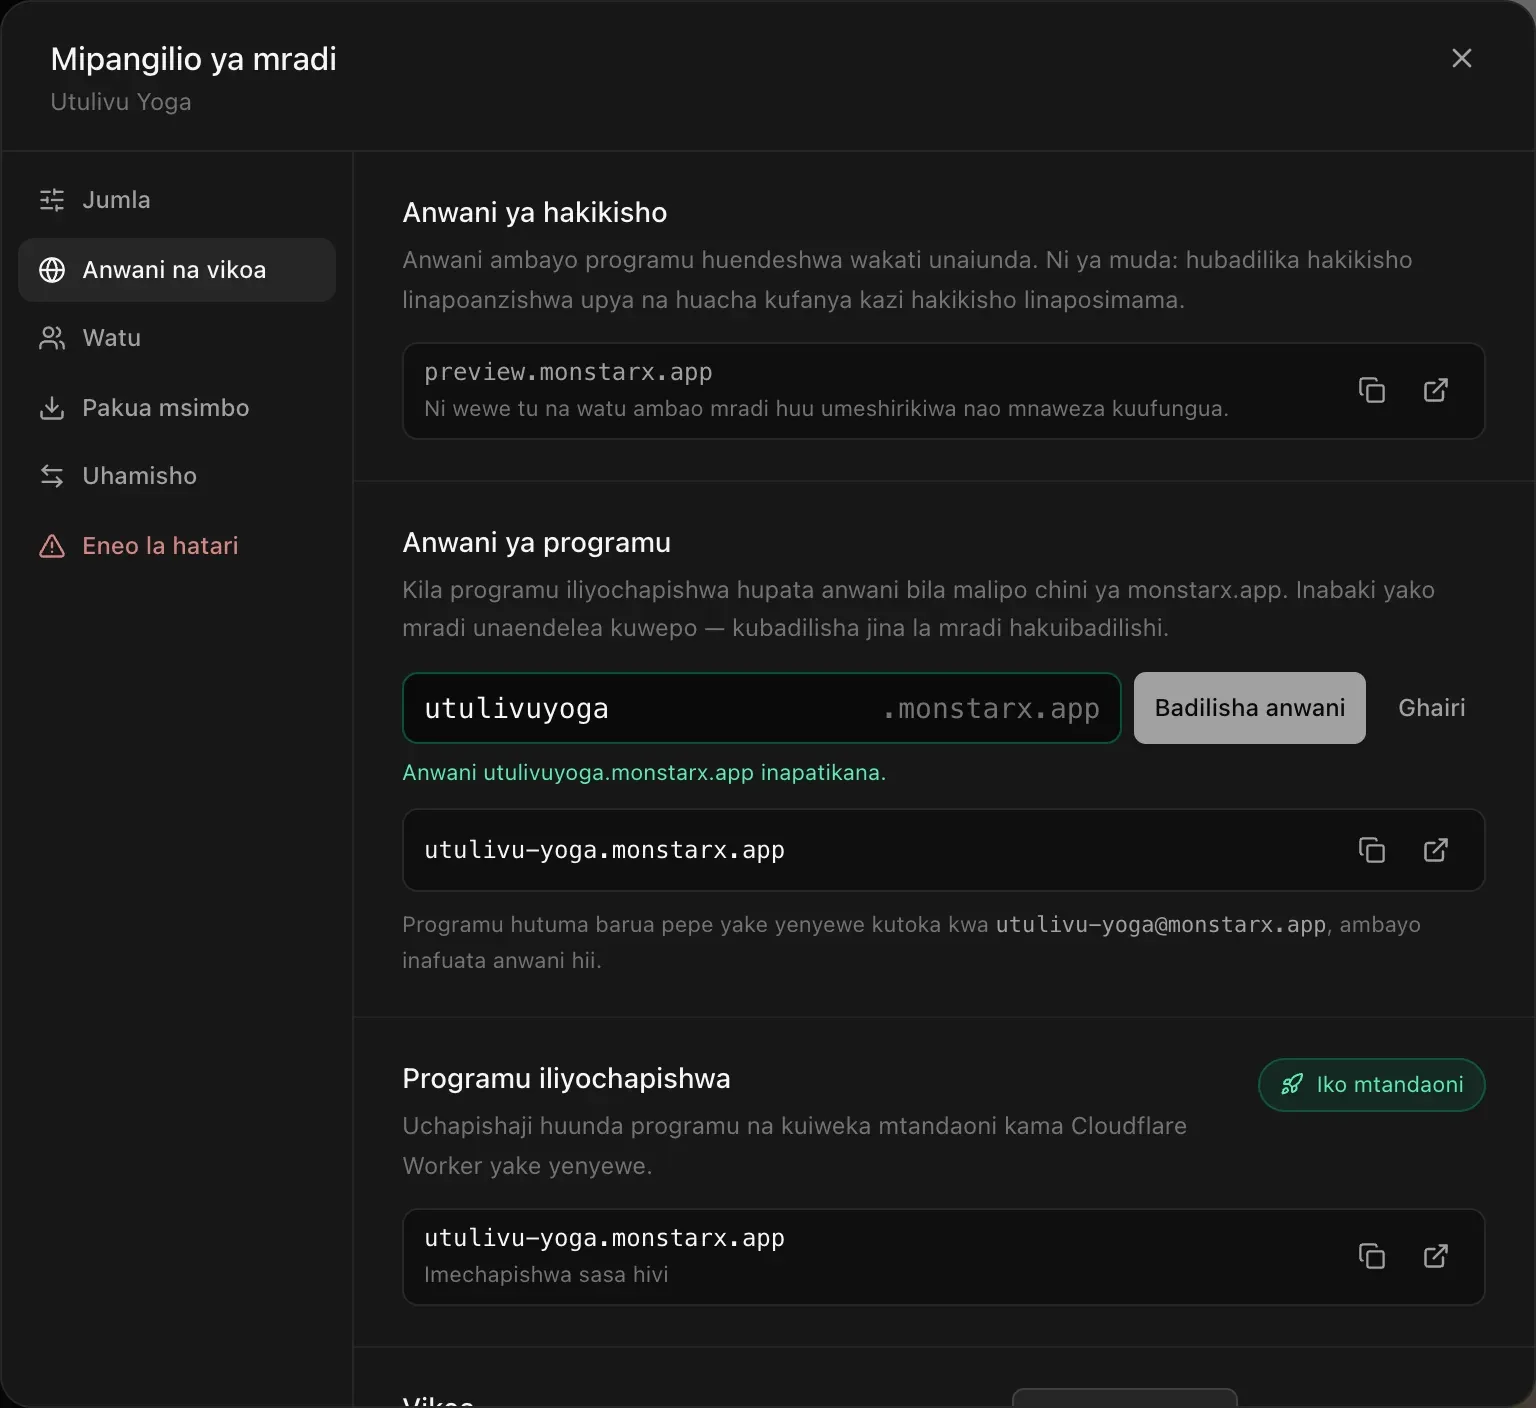Image resolution: width=1536 pixels, height=1408 pixels.
Task: Click the 'Imechapishwa sasa hivi' status text
Action: (x=546, y=1275)
